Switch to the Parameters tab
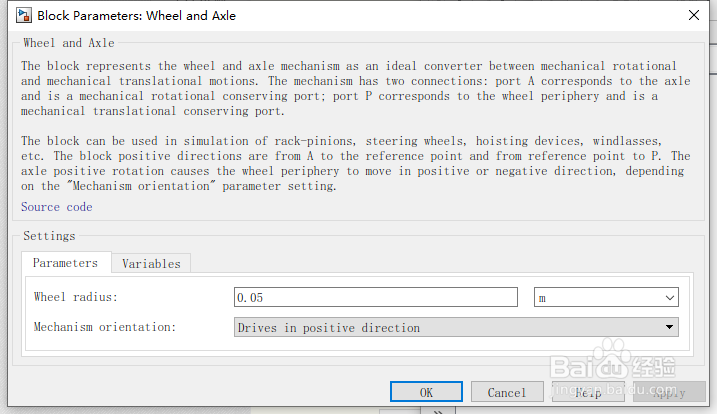The image size is (717, 414). (65, 263)
